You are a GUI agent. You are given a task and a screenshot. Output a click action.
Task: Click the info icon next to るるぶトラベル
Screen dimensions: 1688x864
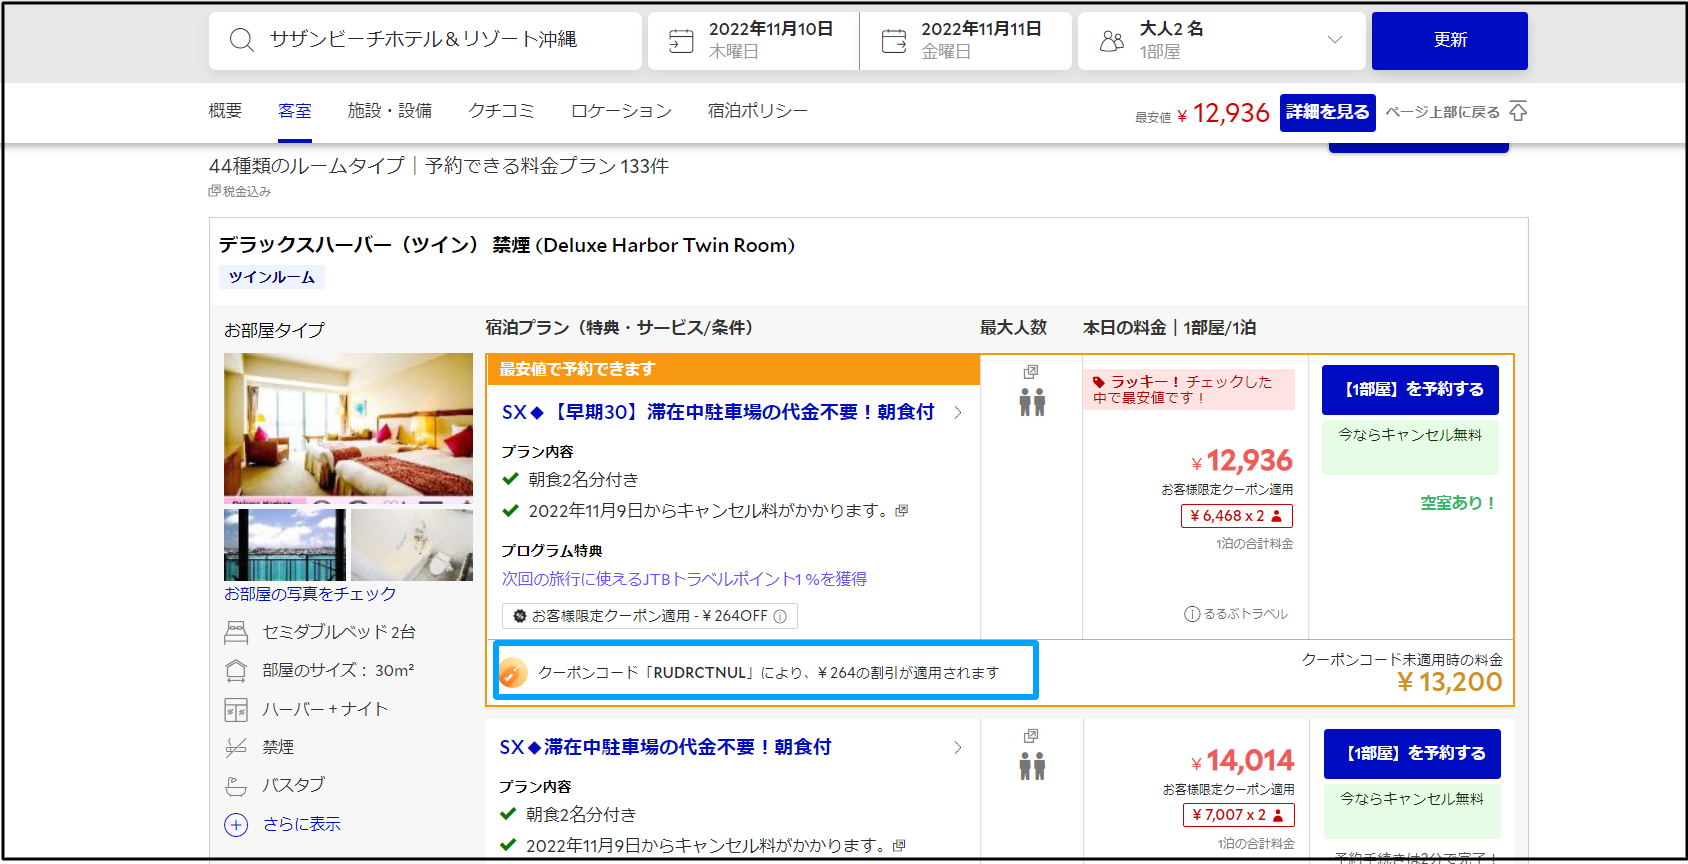(1191, 614)
